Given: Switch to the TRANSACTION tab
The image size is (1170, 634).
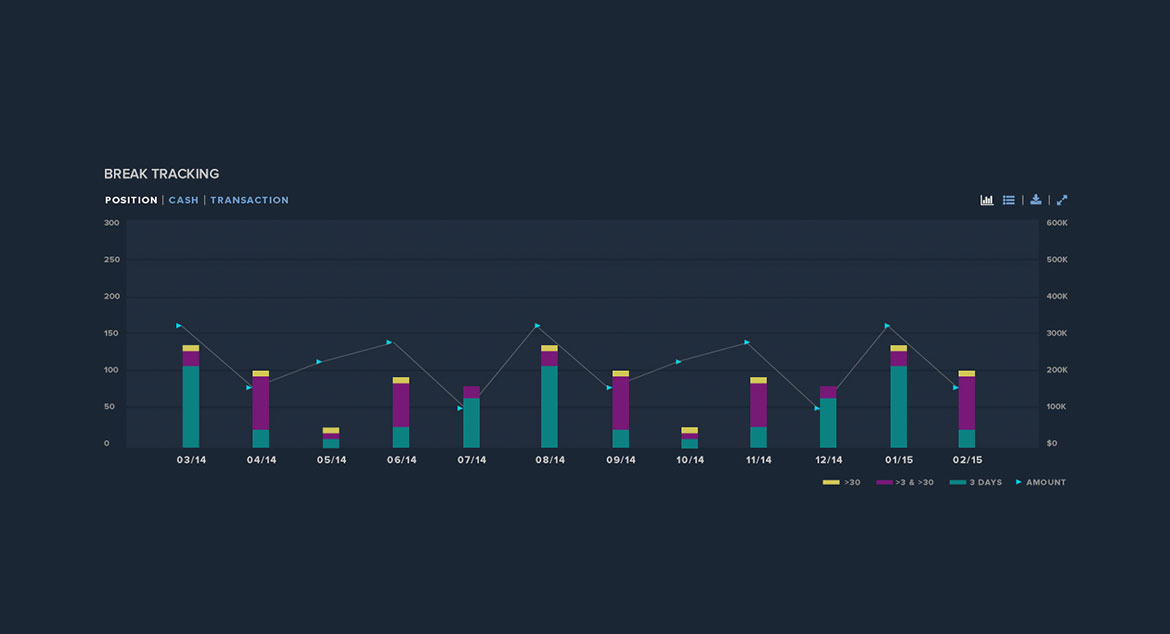Looking at the screenshot, I should click(249, 200).
